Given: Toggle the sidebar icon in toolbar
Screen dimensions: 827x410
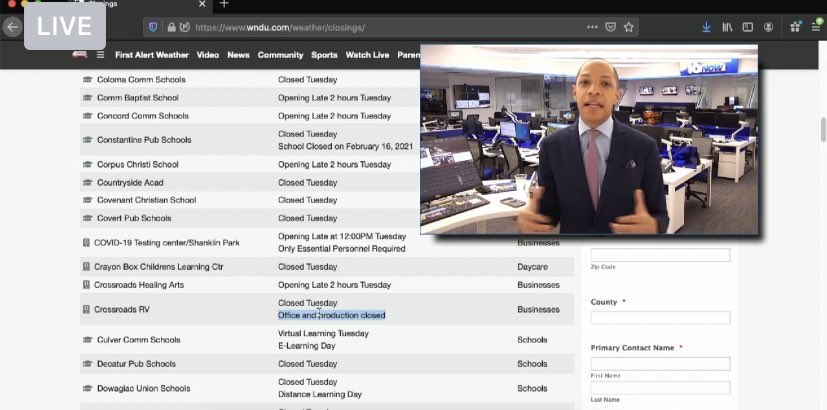Looking at the screenshot, I should coord(747,27).
